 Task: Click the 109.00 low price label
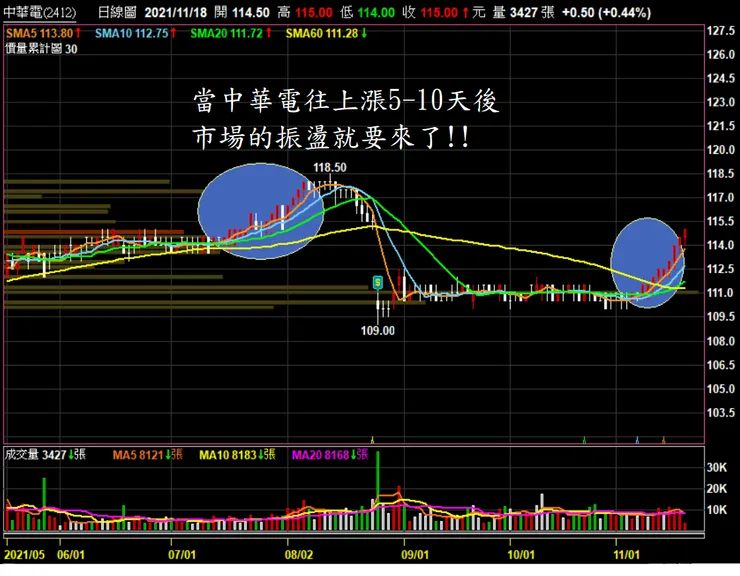(378, 330)
